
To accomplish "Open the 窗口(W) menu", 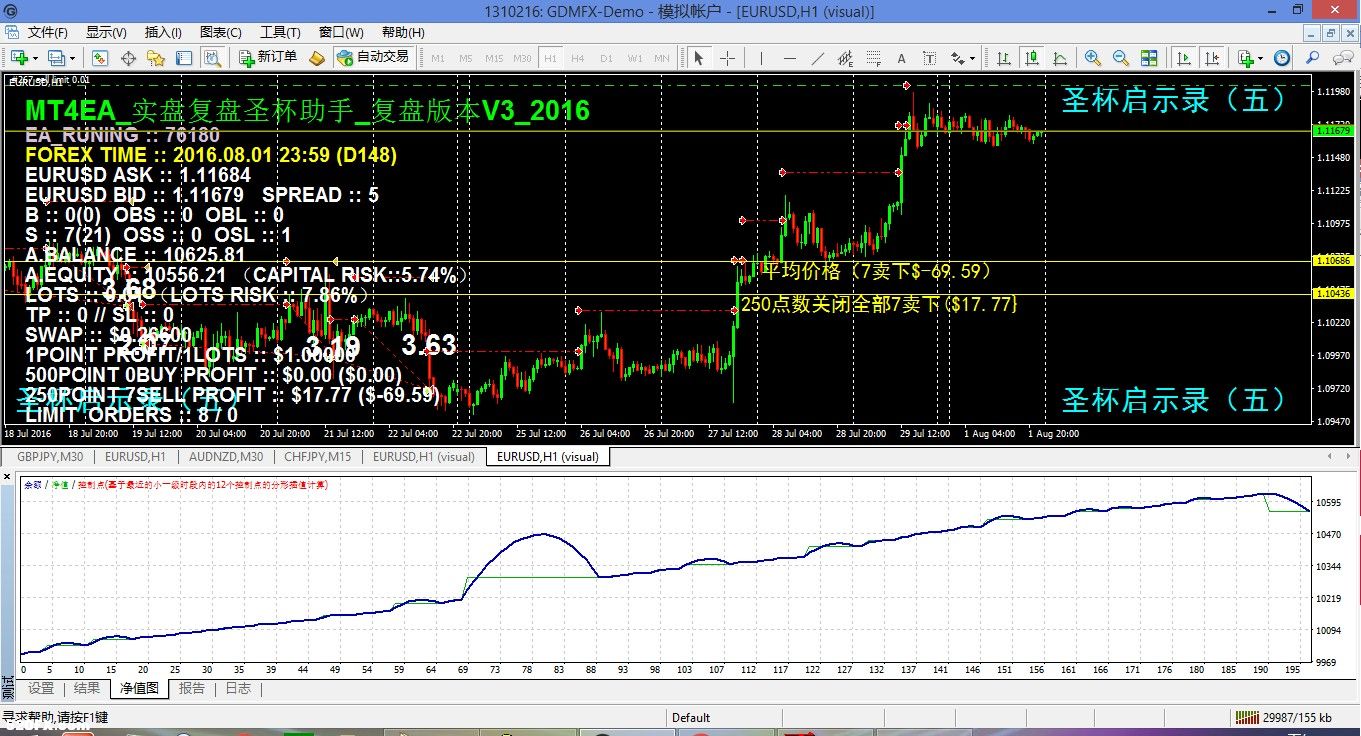I will click(x=341, y=33).
